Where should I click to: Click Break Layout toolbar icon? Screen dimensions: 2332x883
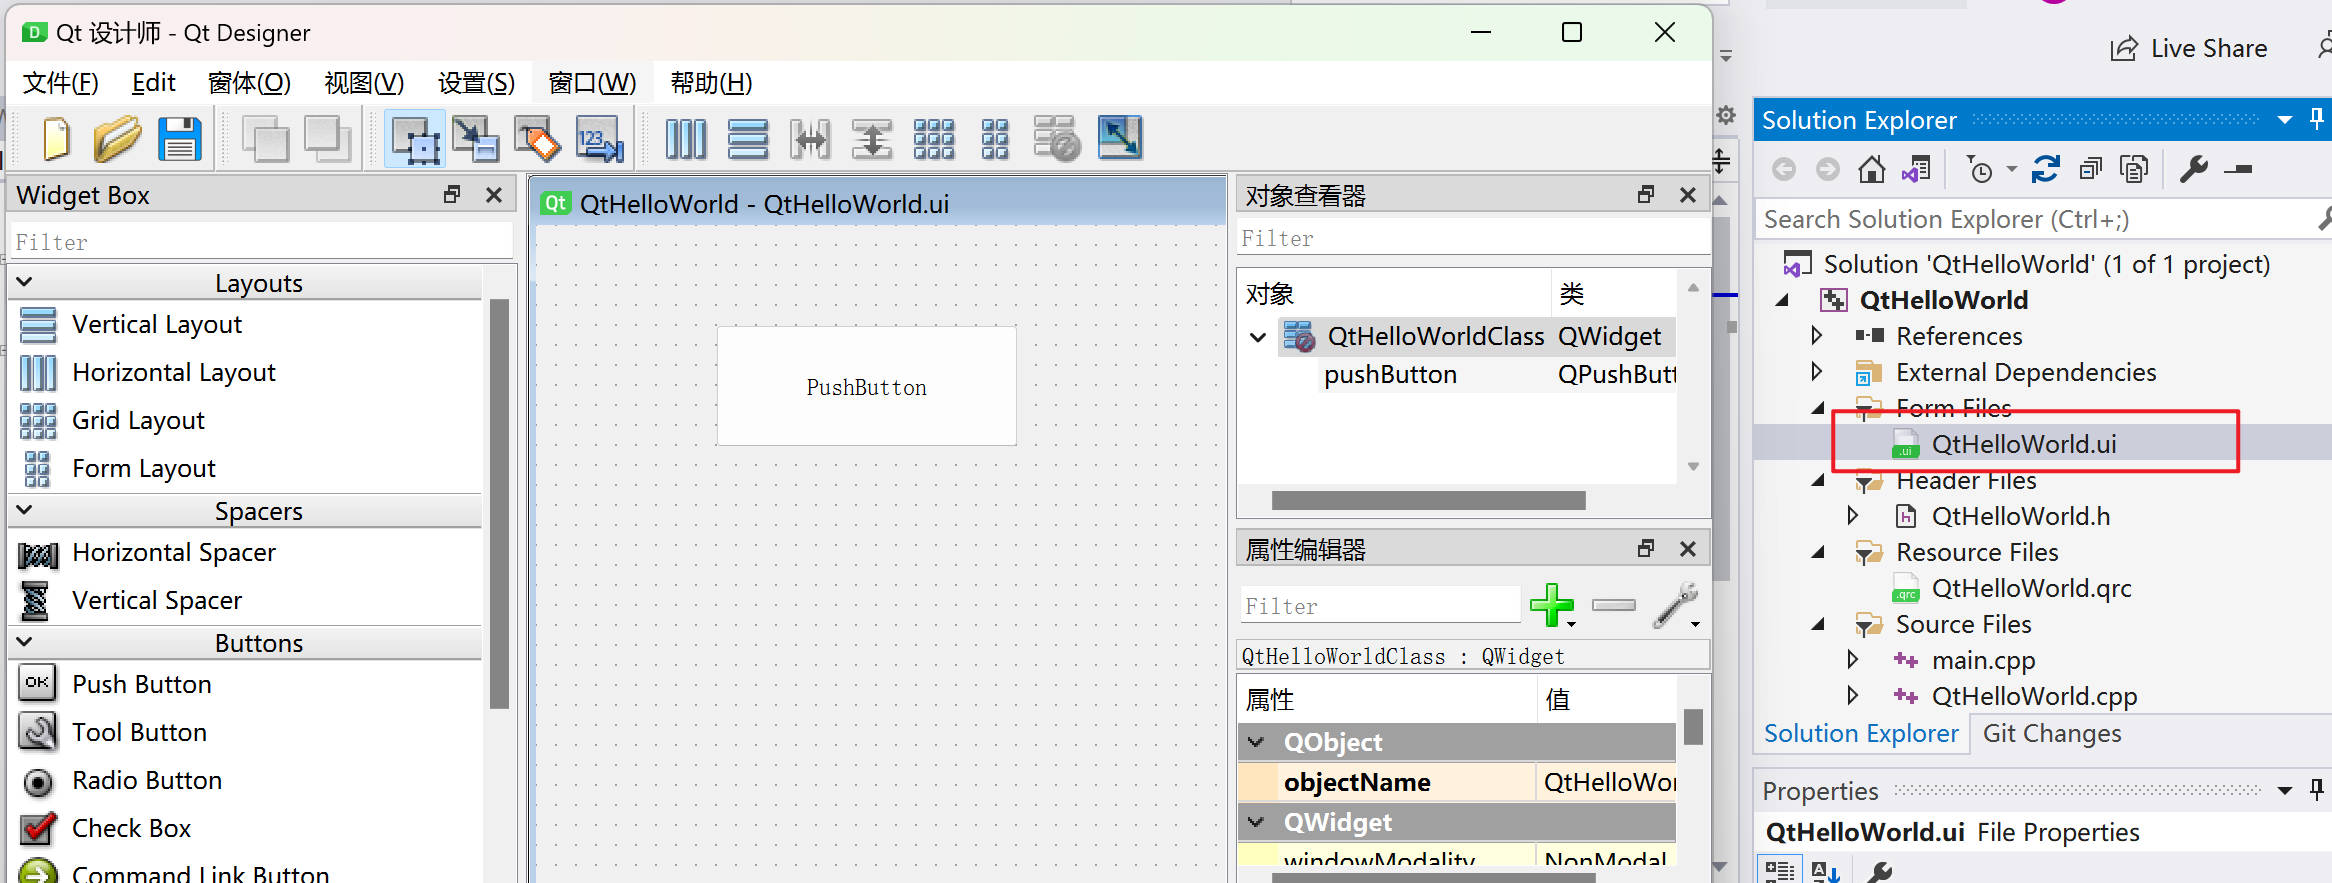pyautogui.click(x=1057, y=138)
